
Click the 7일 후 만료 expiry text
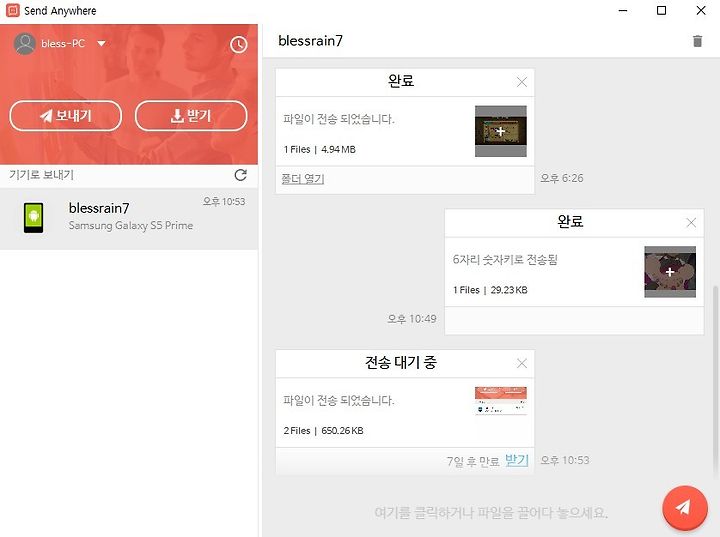pyautogui.click(x=473, y=461)
